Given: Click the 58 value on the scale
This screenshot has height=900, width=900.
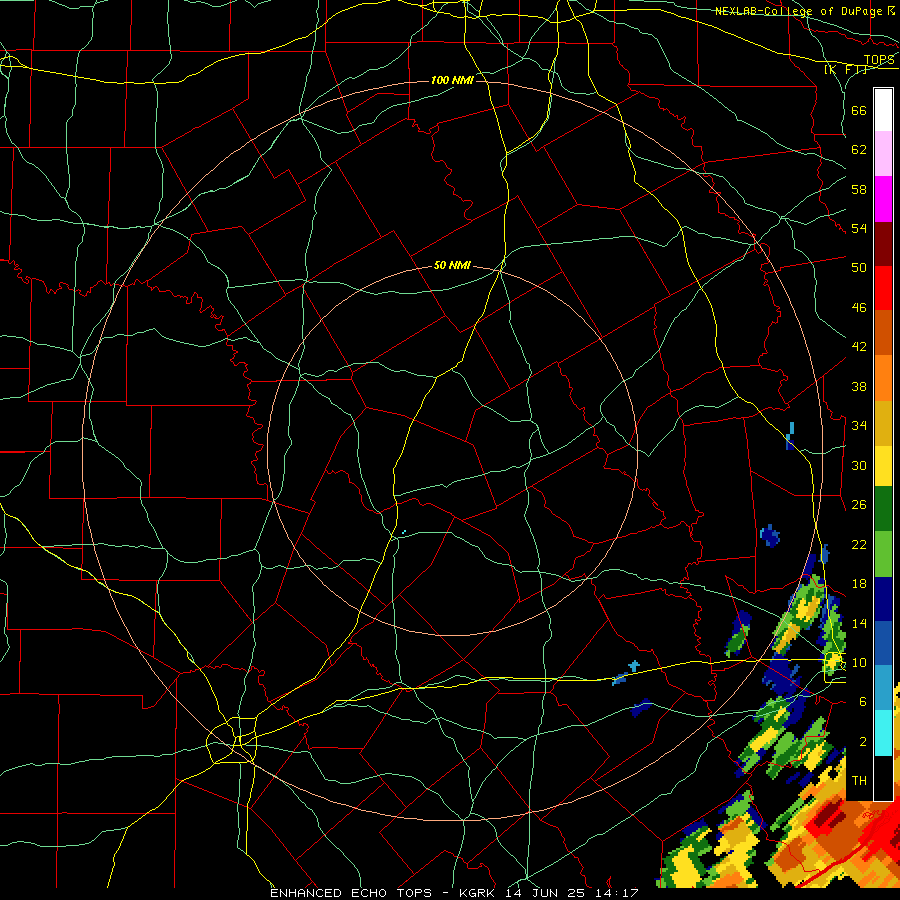Looking at the screenshot, I should coord(859,189).
